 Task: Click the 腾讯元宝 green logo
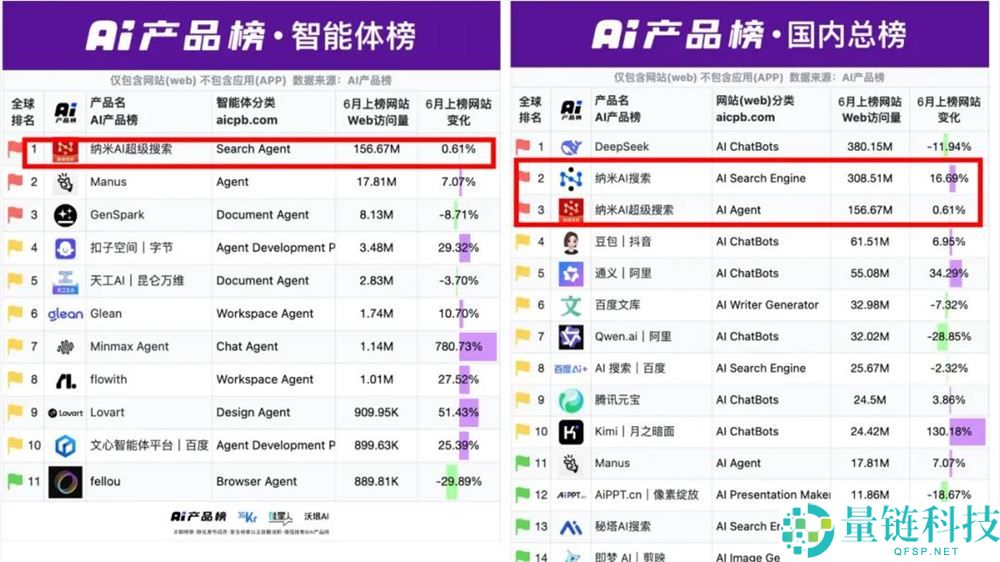(571, 400)
